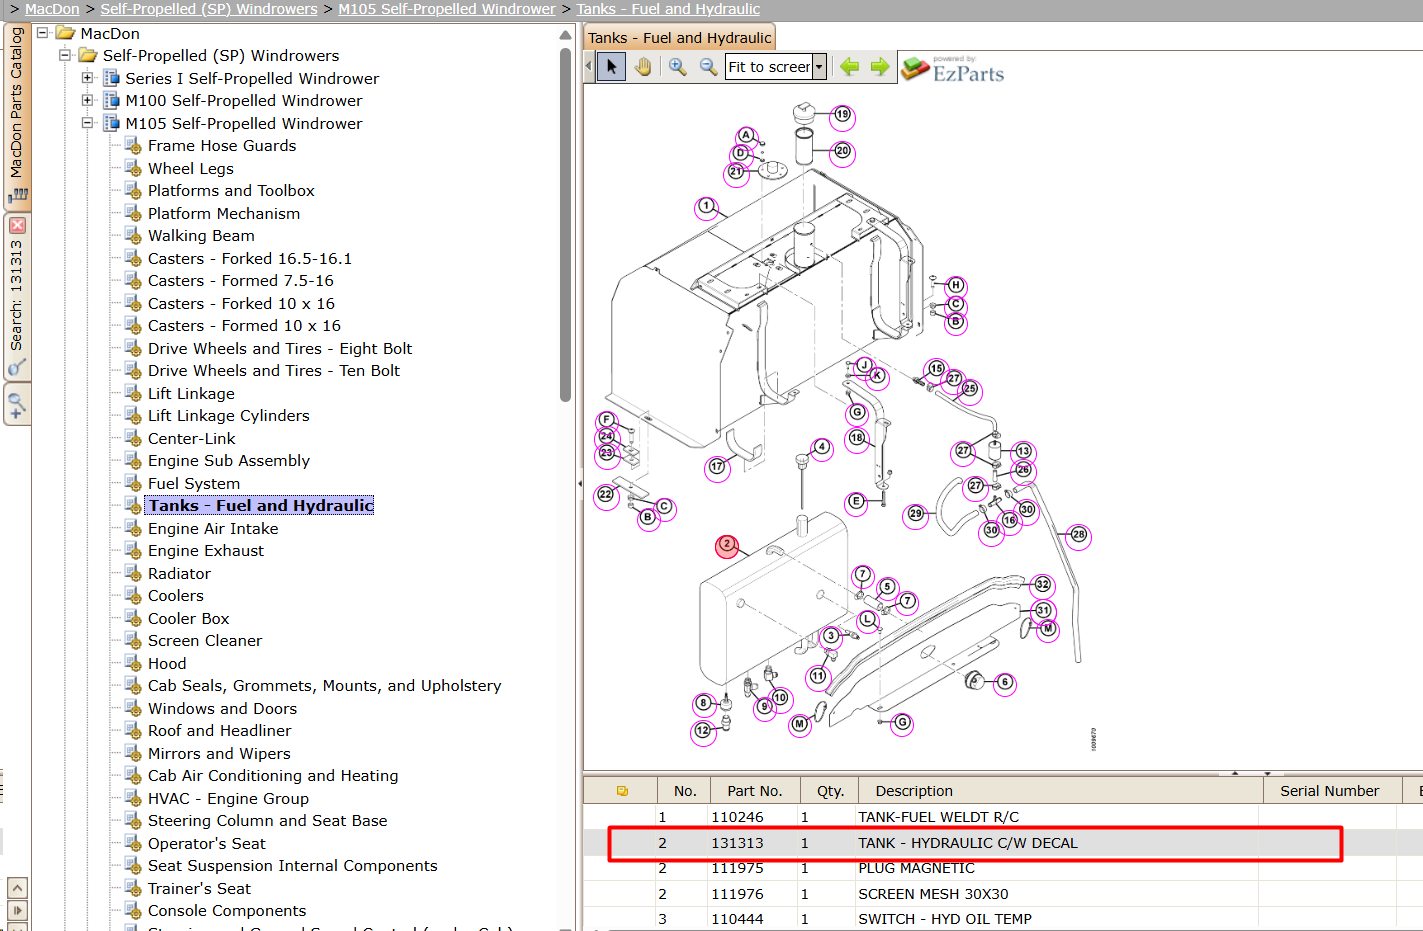This screenshot has width=1423, height=931.
Task: Expand M100 Self-Propelled Windrower node
Action: coord(88,100)
